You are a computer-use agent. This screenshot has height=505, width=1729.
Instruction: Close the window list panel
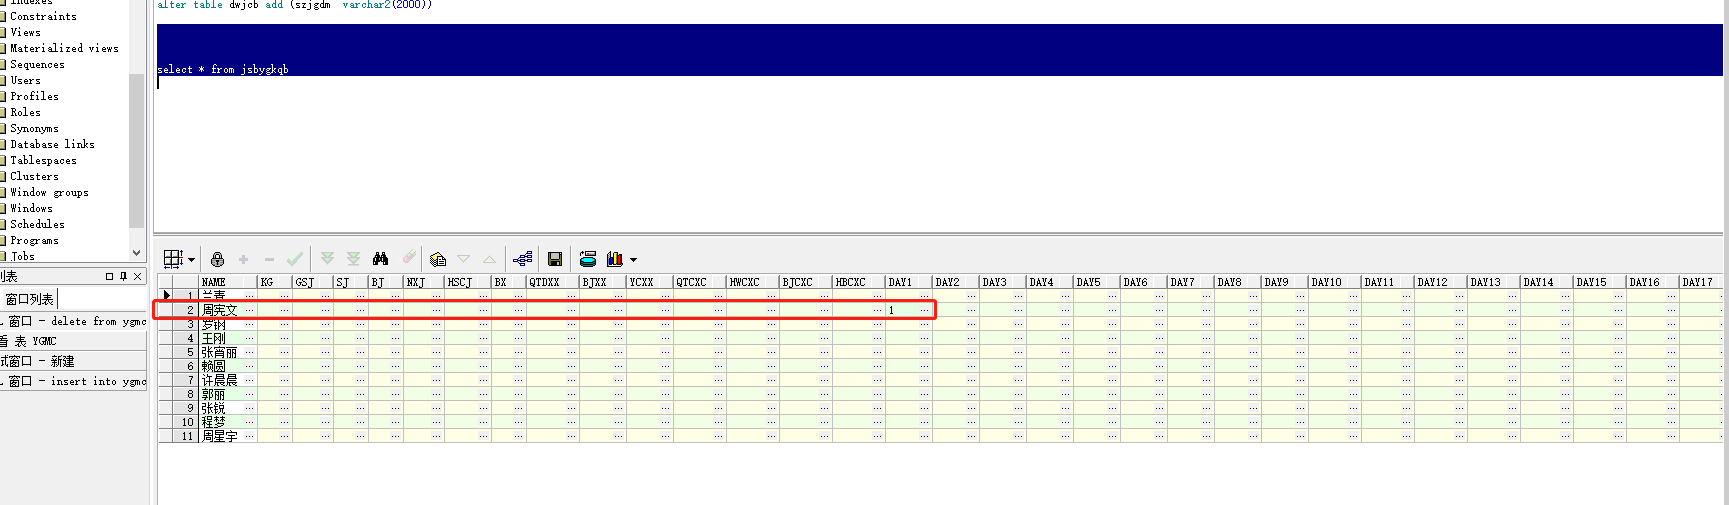tap(138, 276)
